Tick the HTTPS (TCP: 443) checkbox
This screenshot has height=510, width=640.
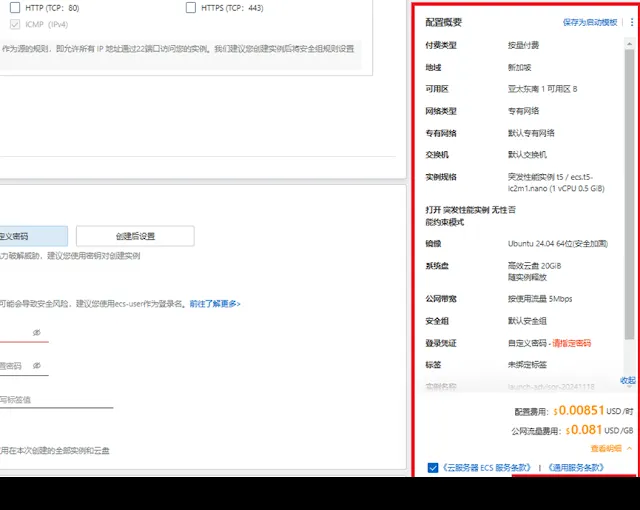[191, 7]
